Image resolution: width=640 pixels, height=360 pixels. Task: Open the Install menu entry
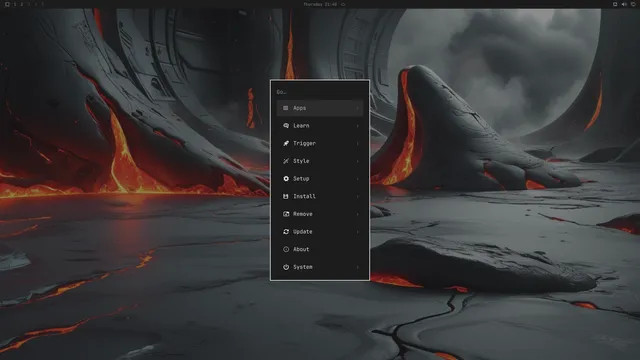coord(320,196)
